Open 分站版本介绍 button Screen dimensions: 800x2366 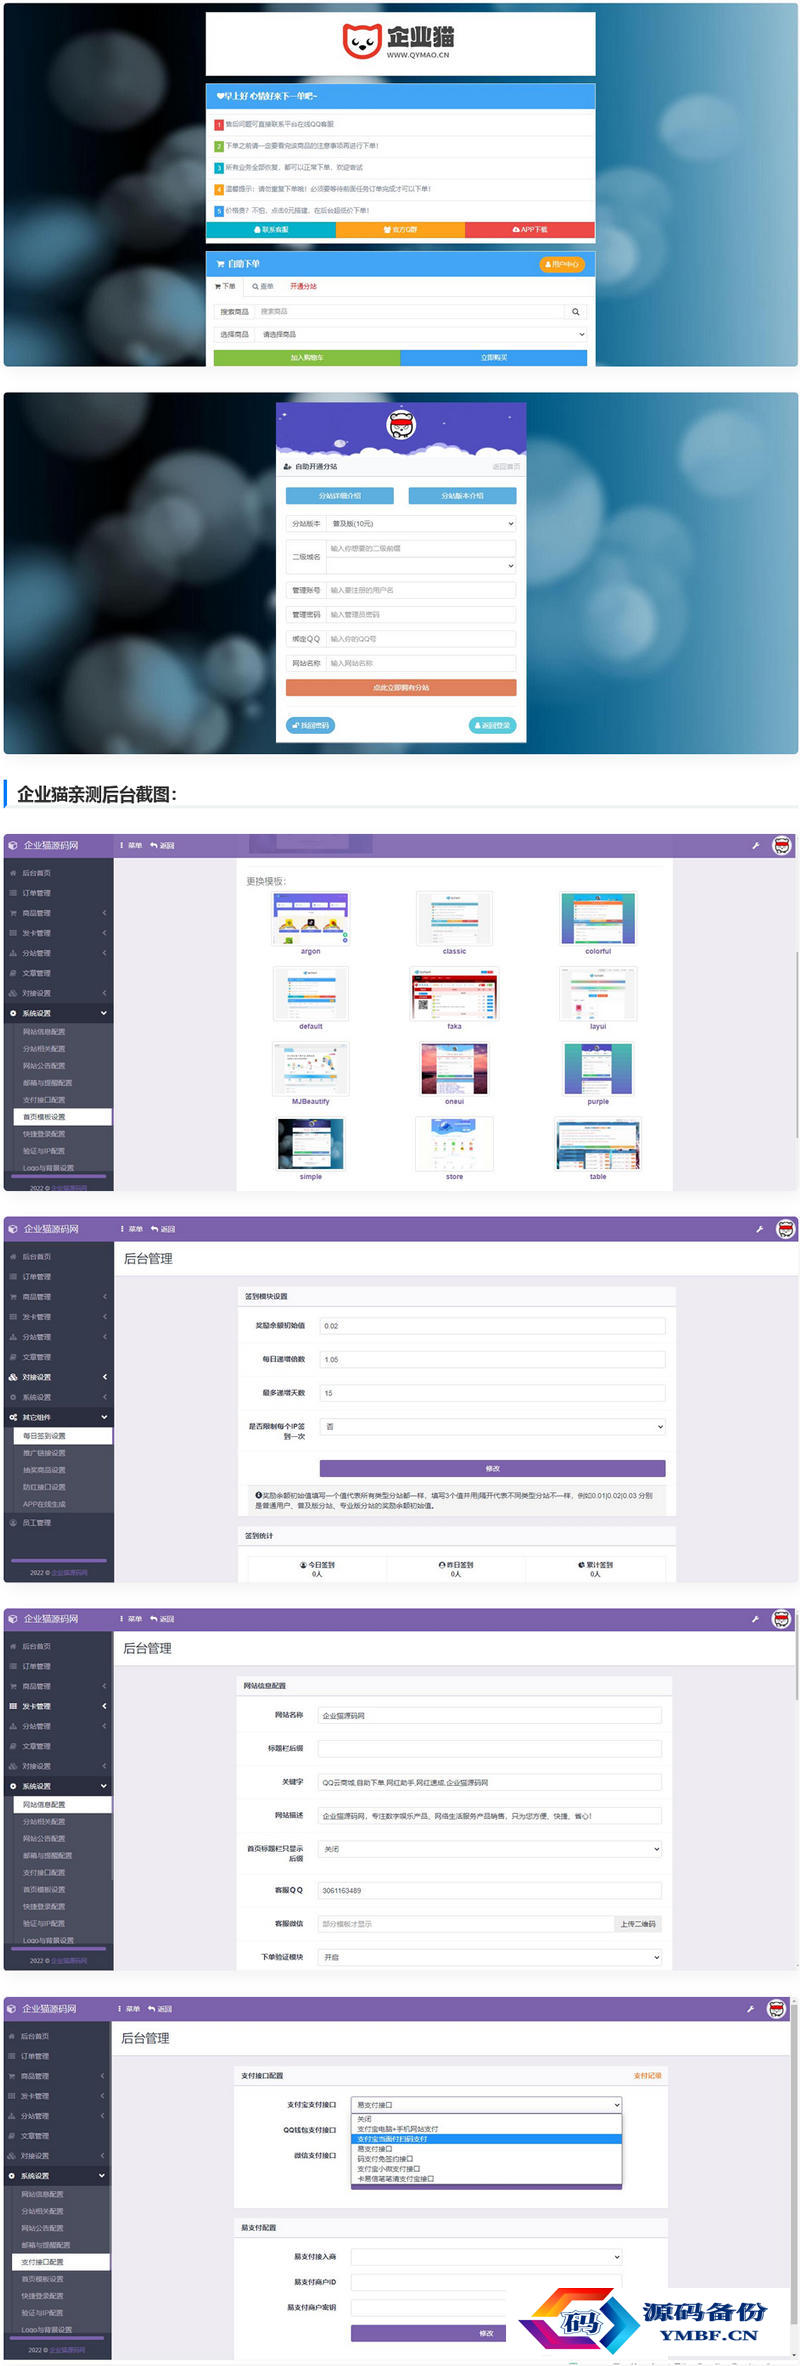click(462, 496)
